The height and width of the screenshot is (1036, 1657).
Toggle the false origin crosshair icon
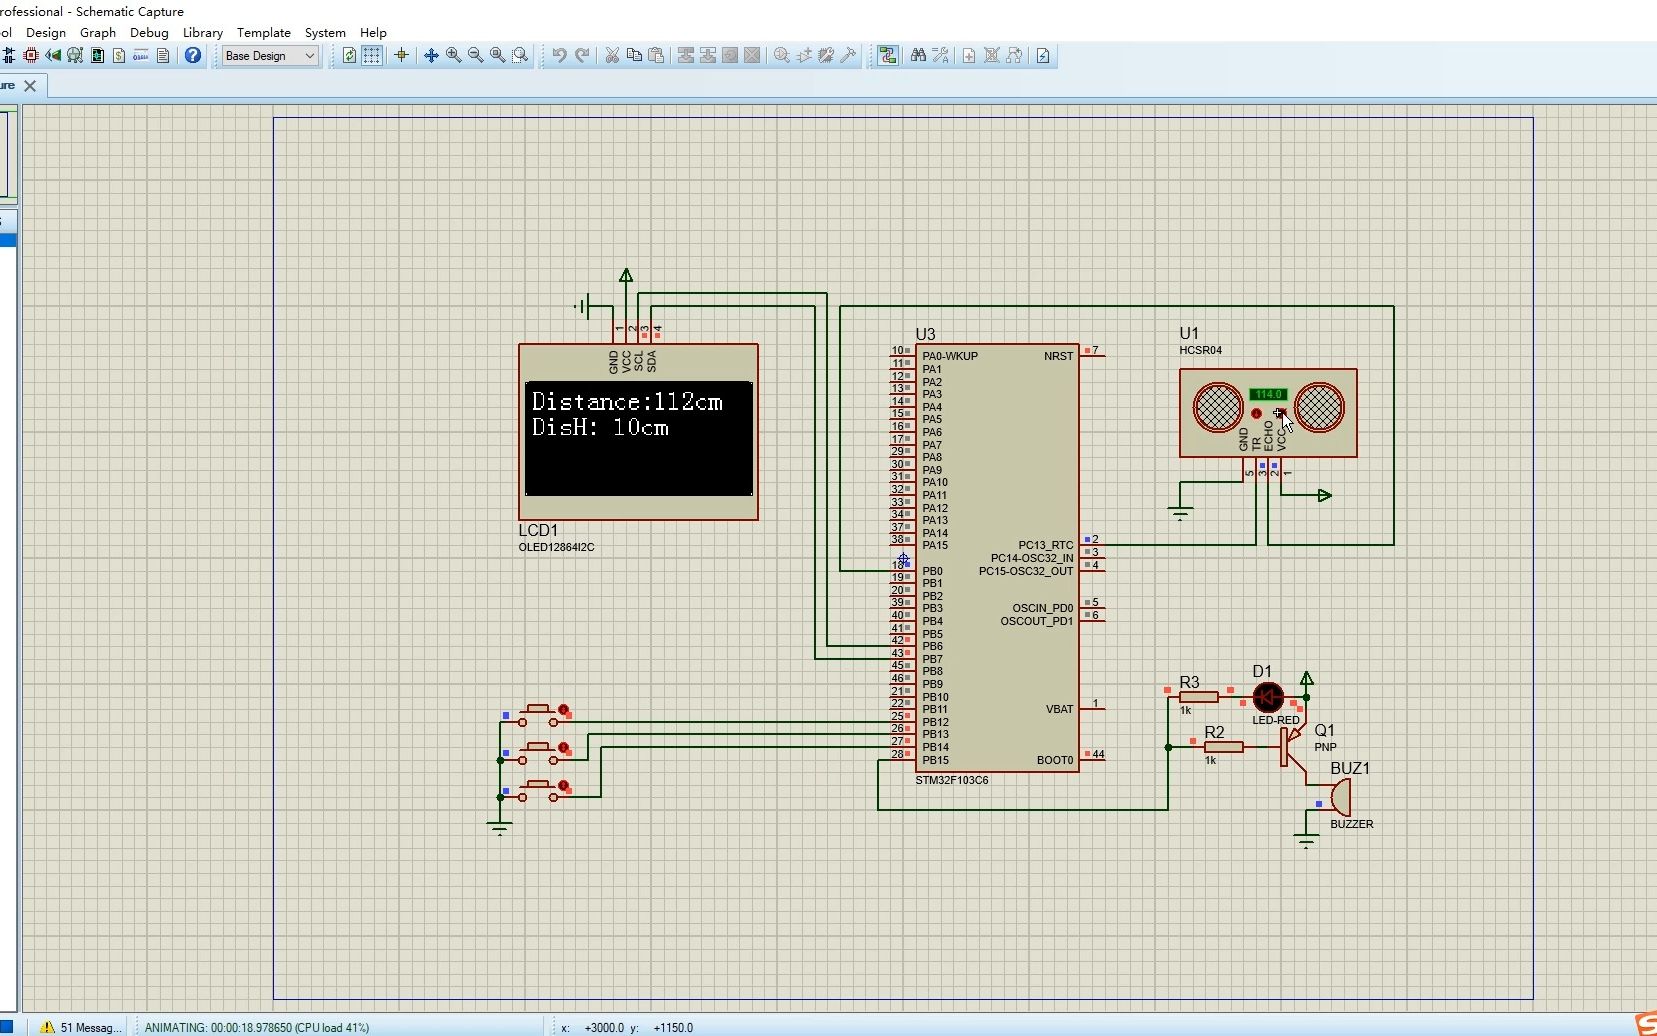pyautogui.click(x=401, y=56)
